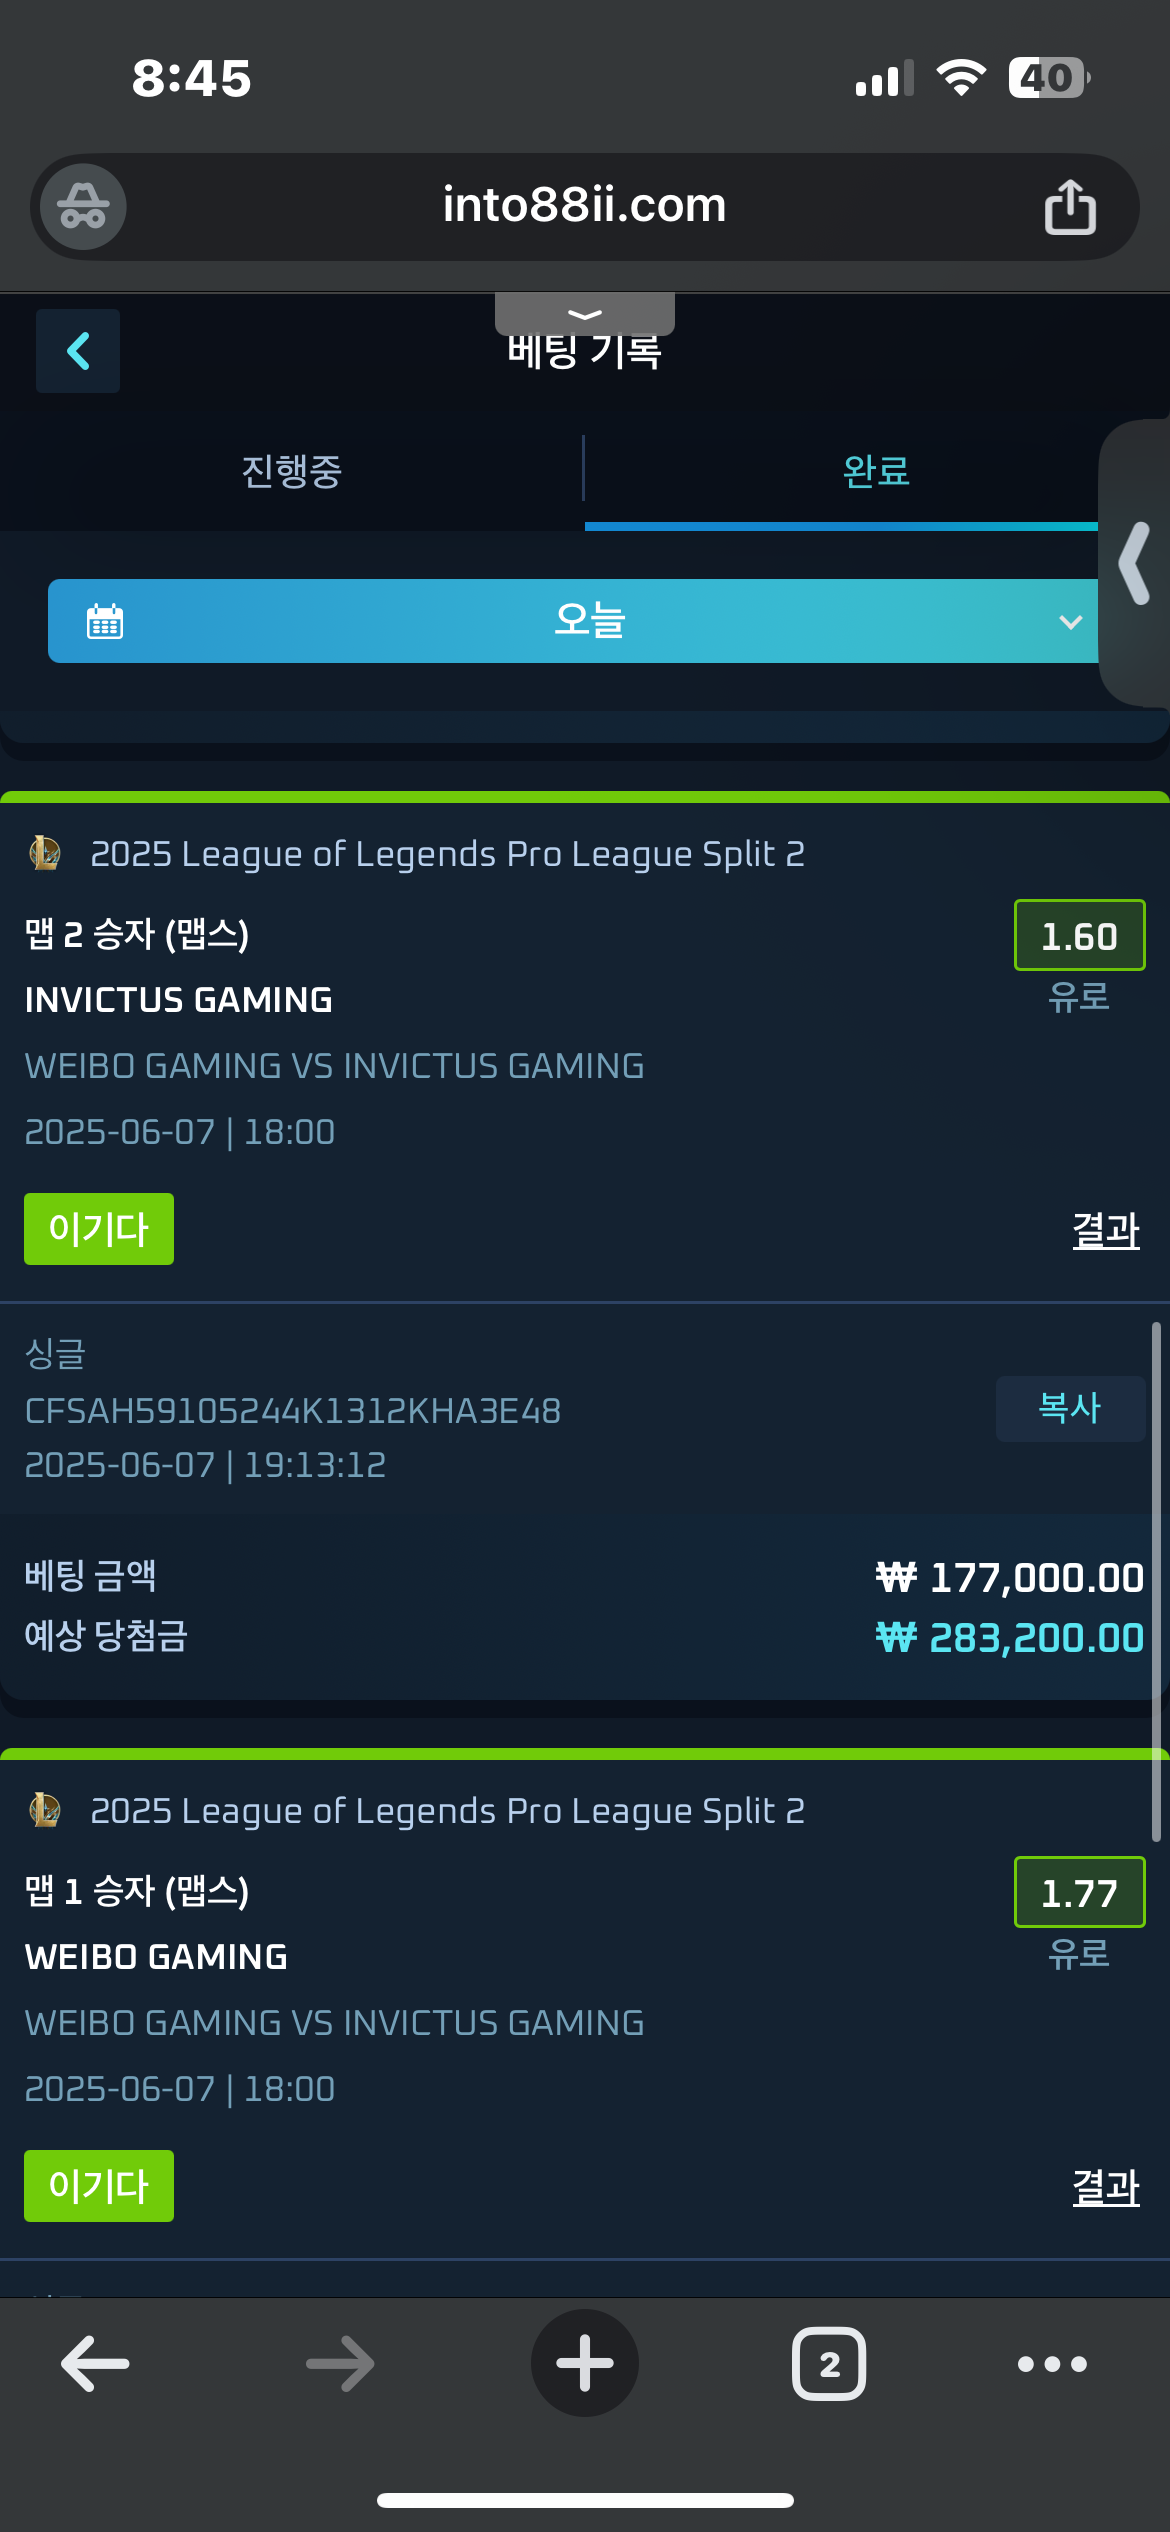The height and width of the screenshot is (2532, 1170).
Task: Expand the right side panel arrow
Action: [x=1135, y=563]
